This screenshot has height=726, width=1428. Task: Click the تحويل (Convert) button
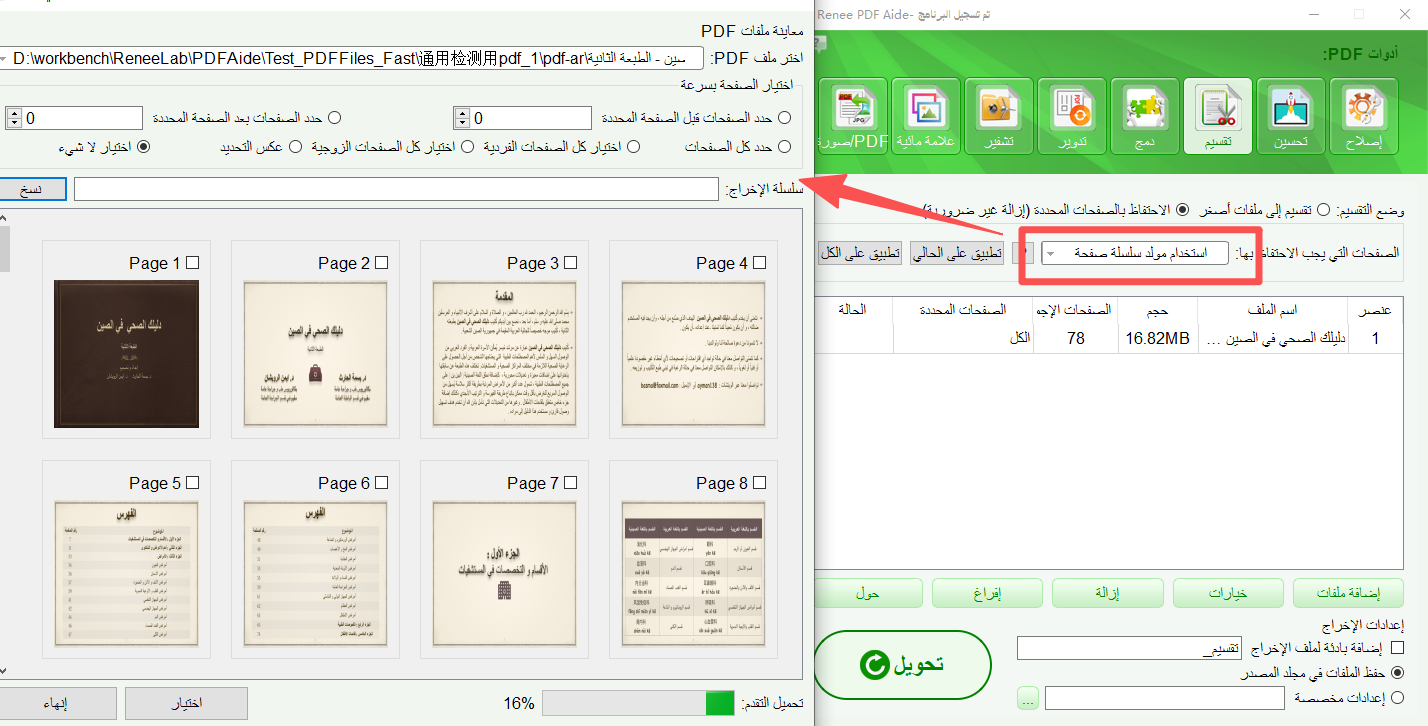(x=902, y=664)
